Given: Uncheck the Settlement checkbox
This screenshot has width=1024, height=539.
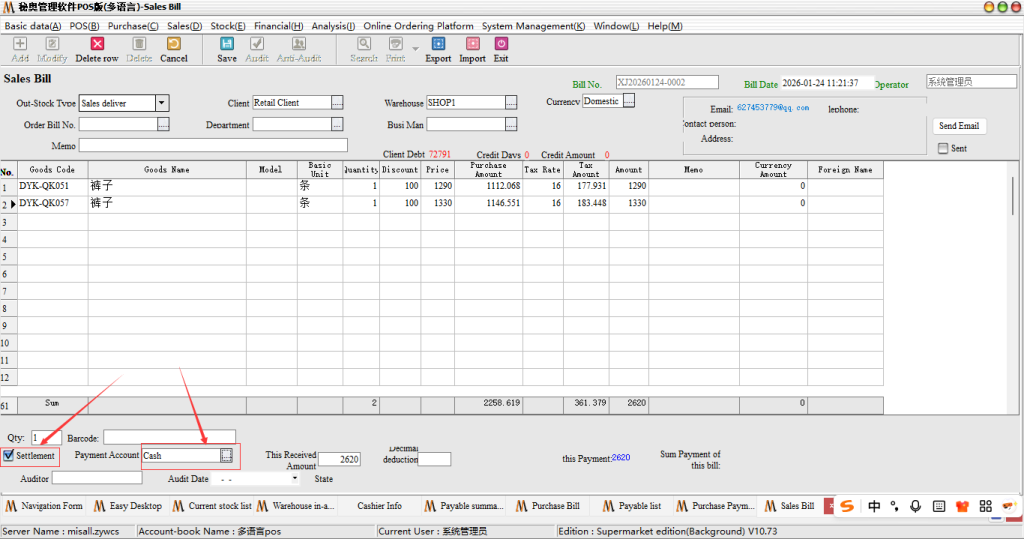Looking at the screenshot, I should point(9,456).
